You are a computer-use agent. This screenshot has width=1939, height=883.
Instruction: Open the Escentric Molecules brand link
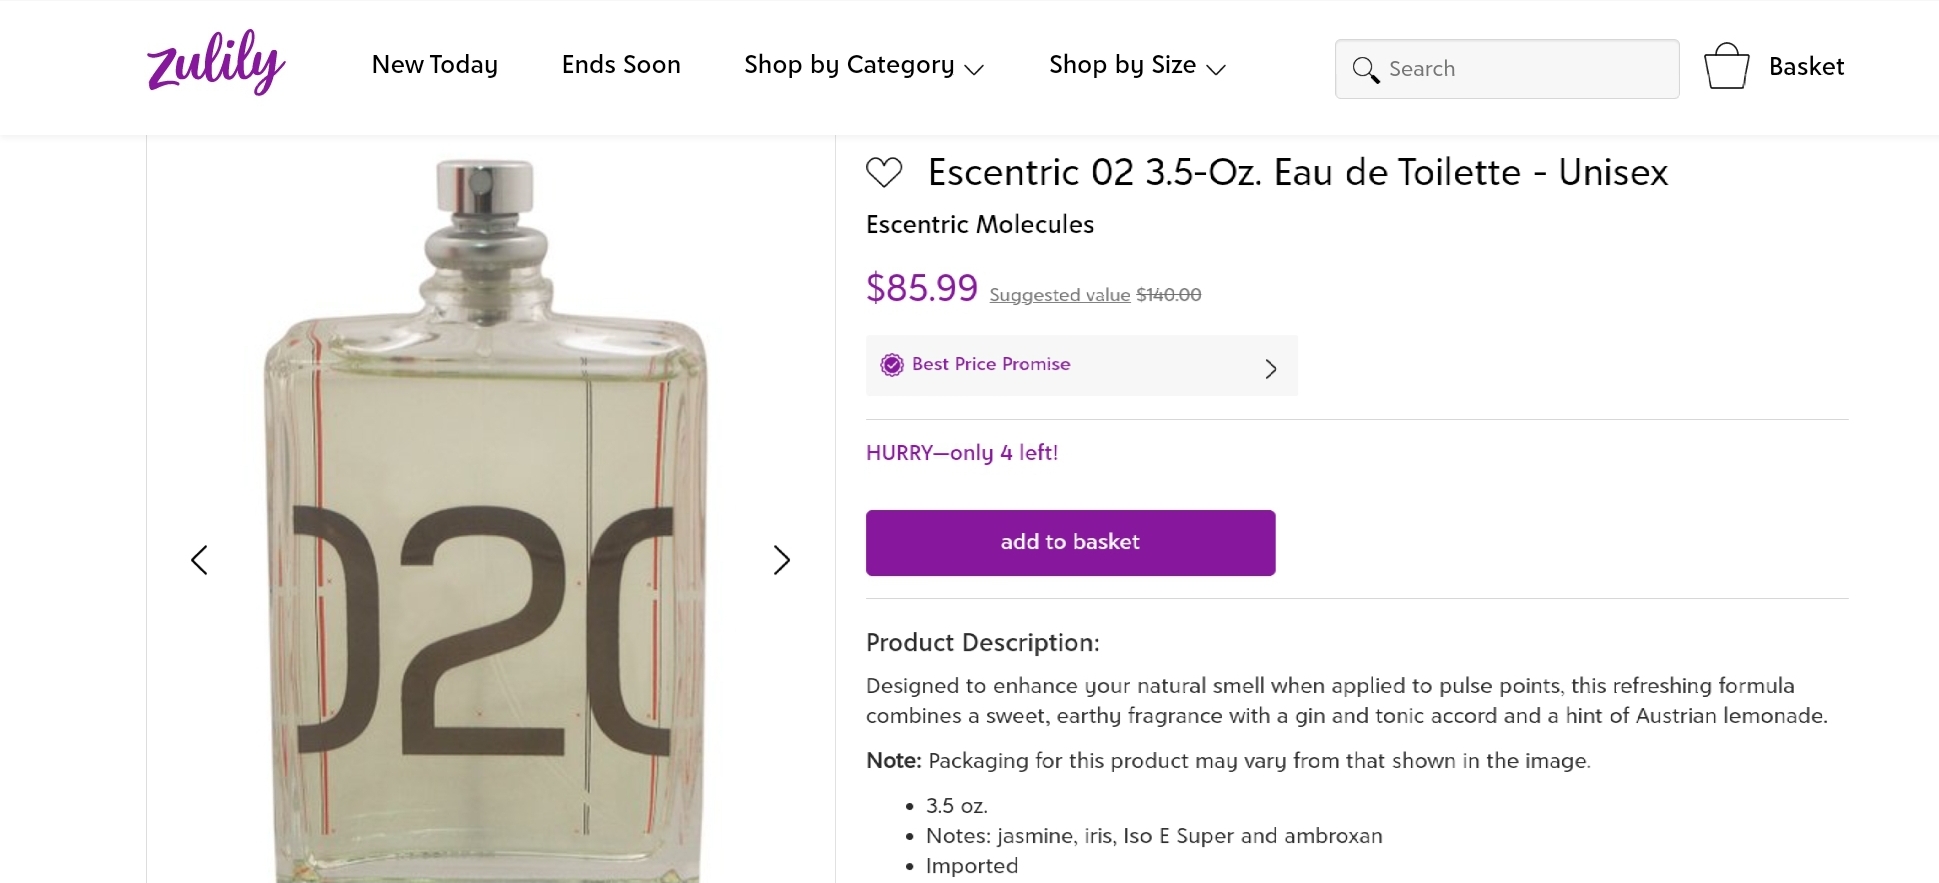point(980,225)
